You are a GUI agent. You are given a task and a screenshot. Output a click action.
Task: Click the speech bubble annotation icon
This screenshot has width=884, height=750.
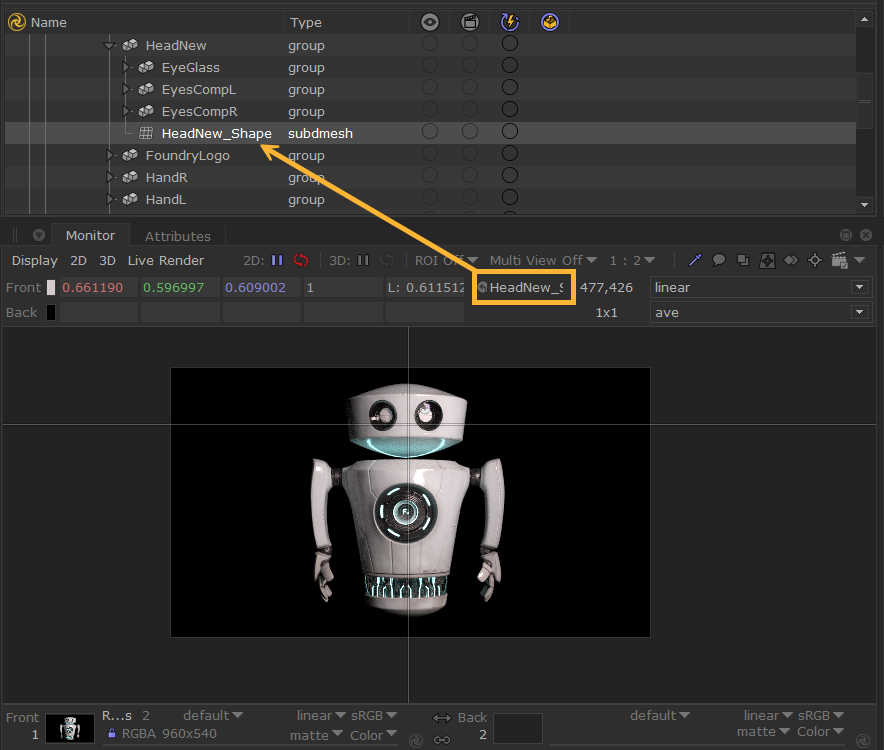coord(718,260)
